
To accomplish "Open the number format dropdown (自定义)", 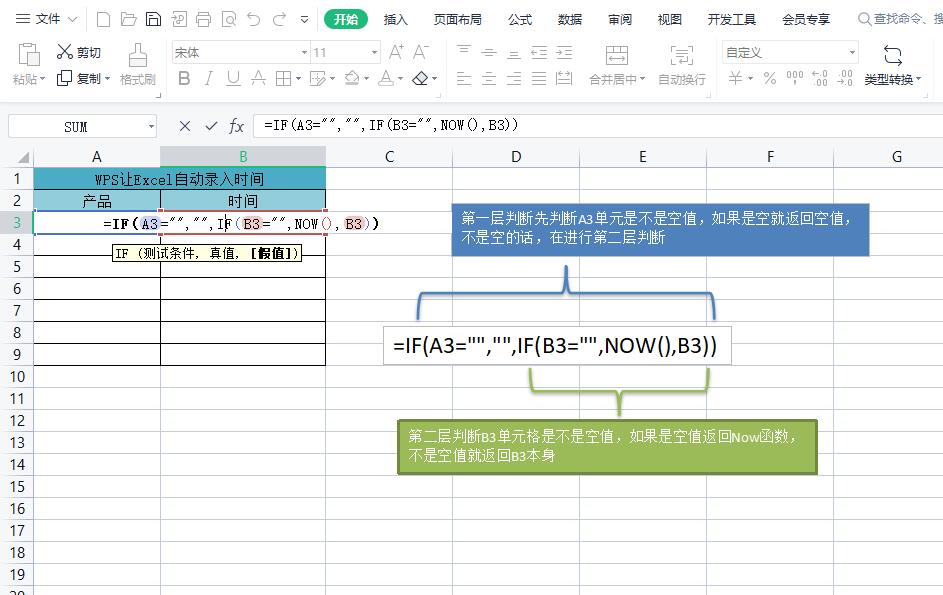I will click(852, 52).
